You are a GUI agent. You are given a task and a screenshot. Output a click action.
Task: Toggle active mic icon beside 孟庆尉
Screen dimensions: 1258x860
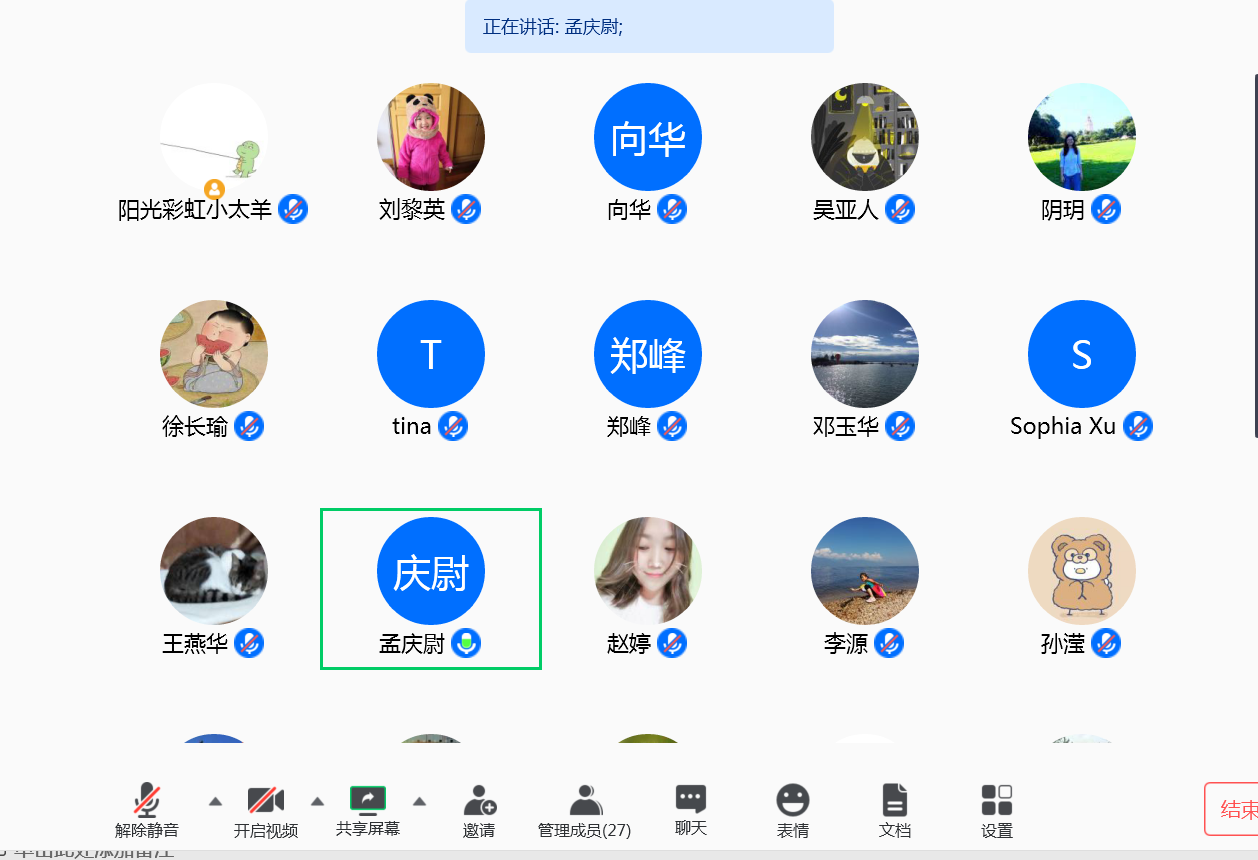point(466,644)
